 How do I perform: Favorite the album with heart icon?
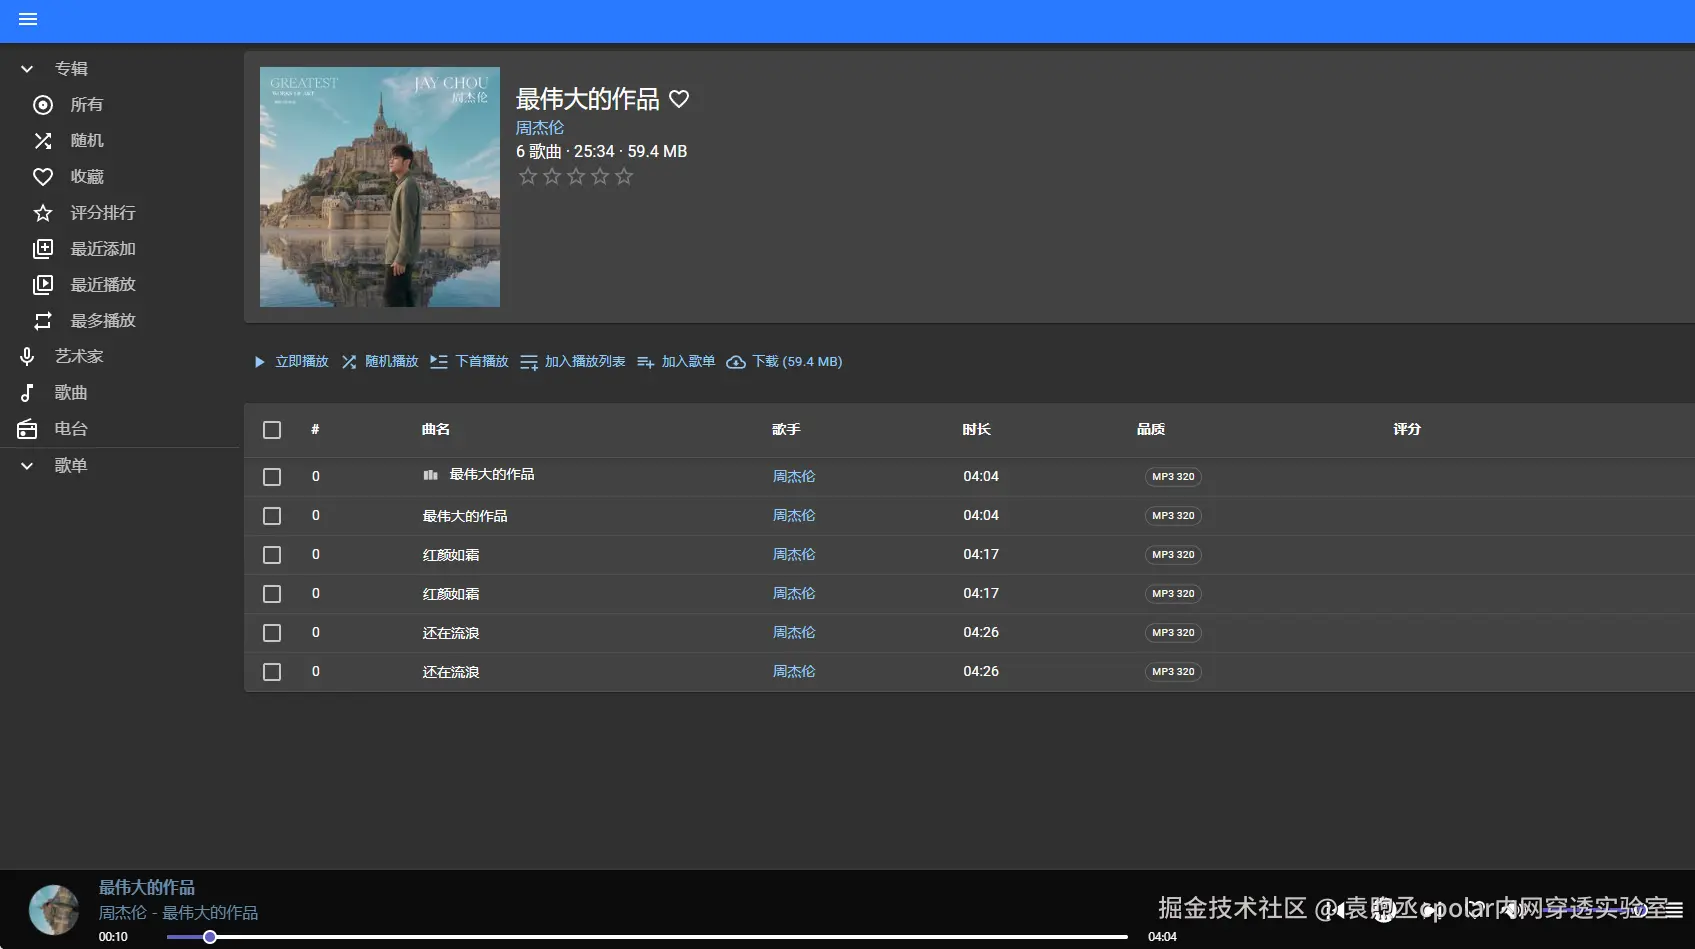(679, 99)
